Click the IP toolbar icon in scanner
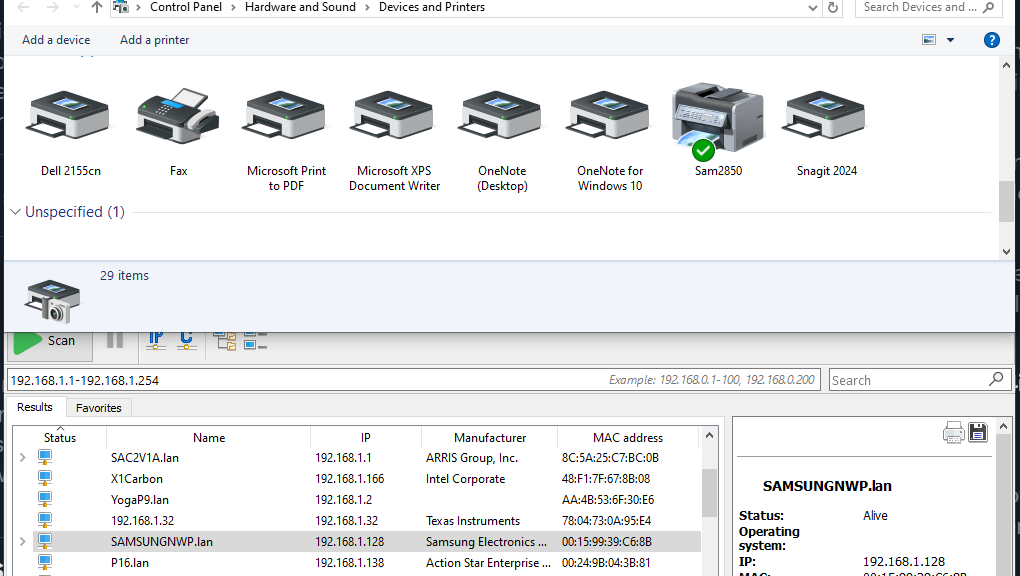The image size is (1020, 576). [155, 339]
